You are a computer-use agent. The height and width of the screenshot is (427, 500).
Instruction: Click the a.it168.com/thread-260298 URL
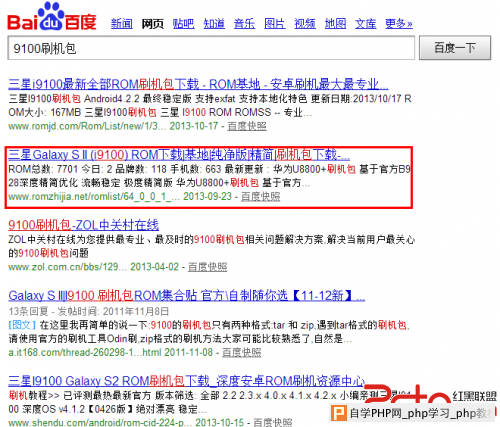point(85,353)
